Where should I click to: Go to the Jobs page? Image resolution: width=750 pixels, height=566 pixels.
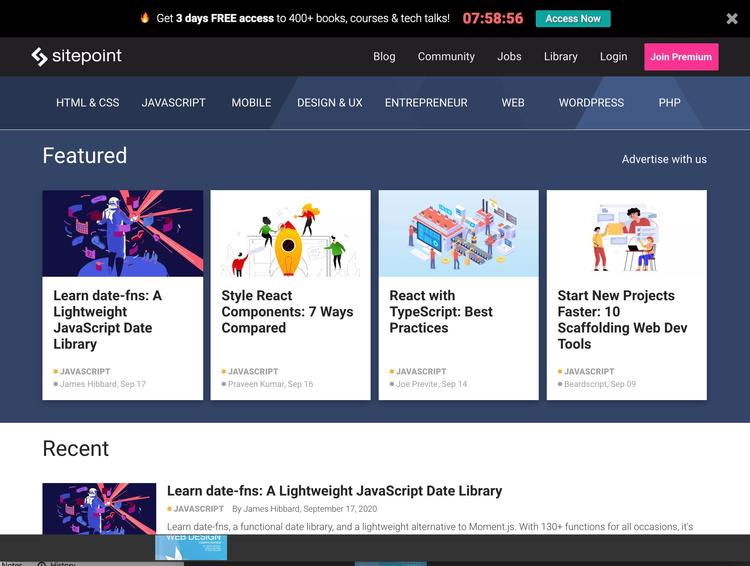point(509,57)
